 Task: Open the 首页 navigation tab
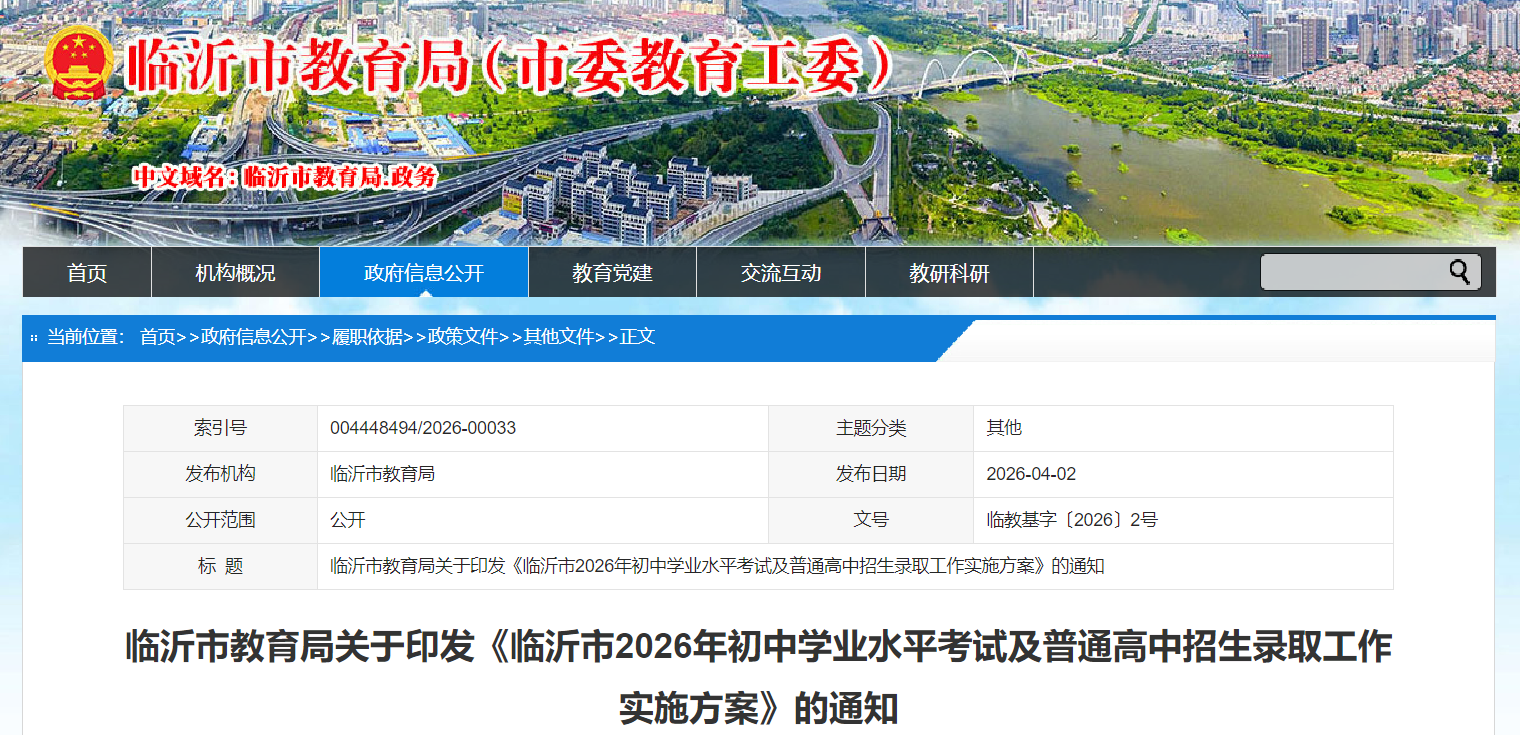[x=87, y=272]
